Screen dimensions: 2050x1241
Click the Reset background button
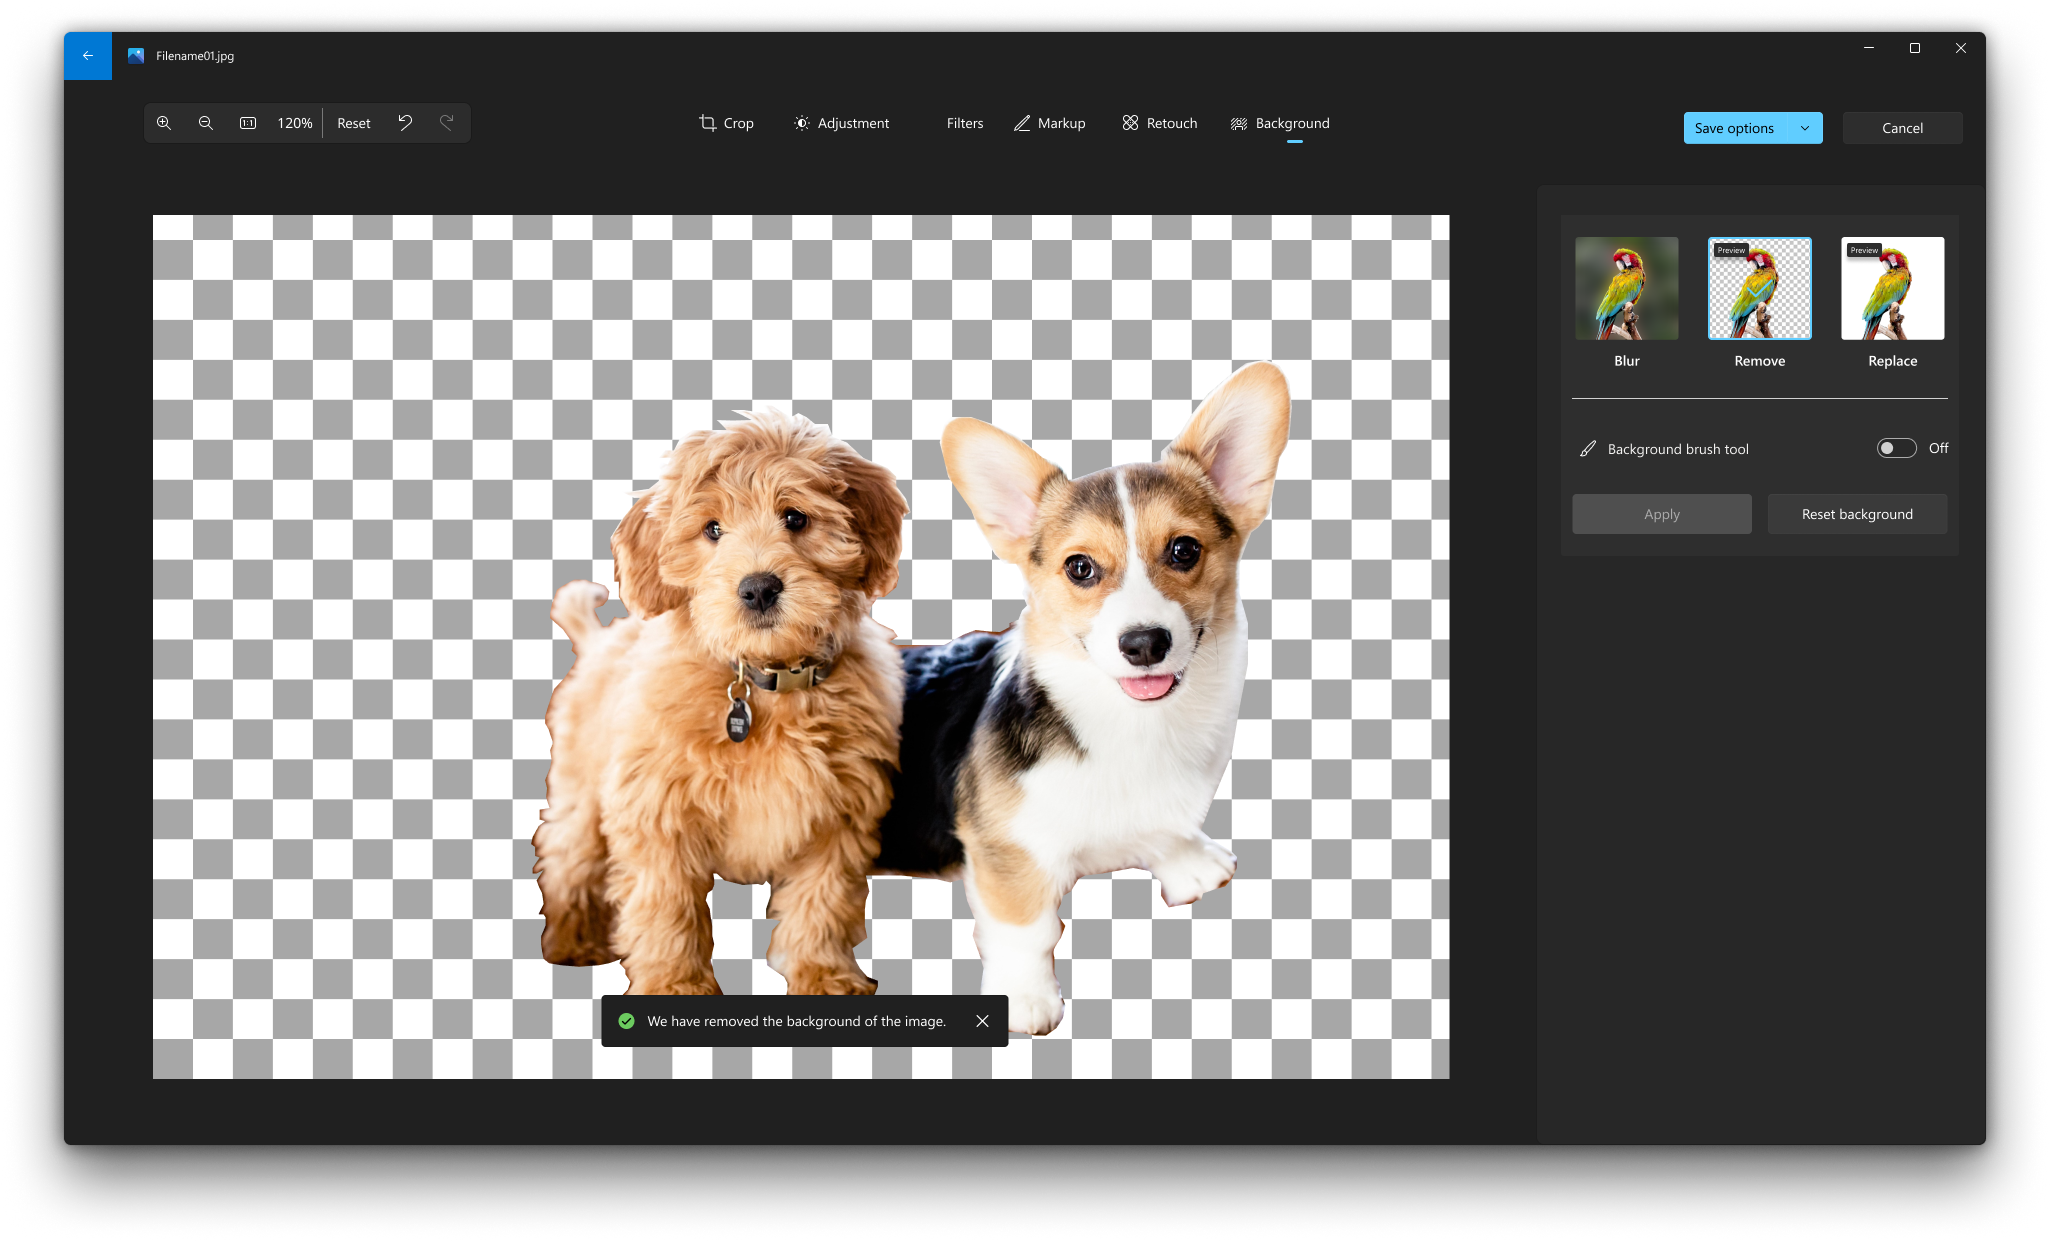click(x=1857, y=514)
